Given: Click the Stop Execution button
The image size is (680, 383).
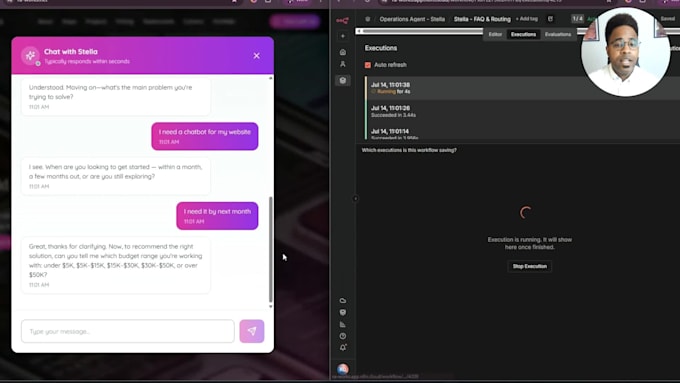Looking at the screenshot, I should (530, 266).
